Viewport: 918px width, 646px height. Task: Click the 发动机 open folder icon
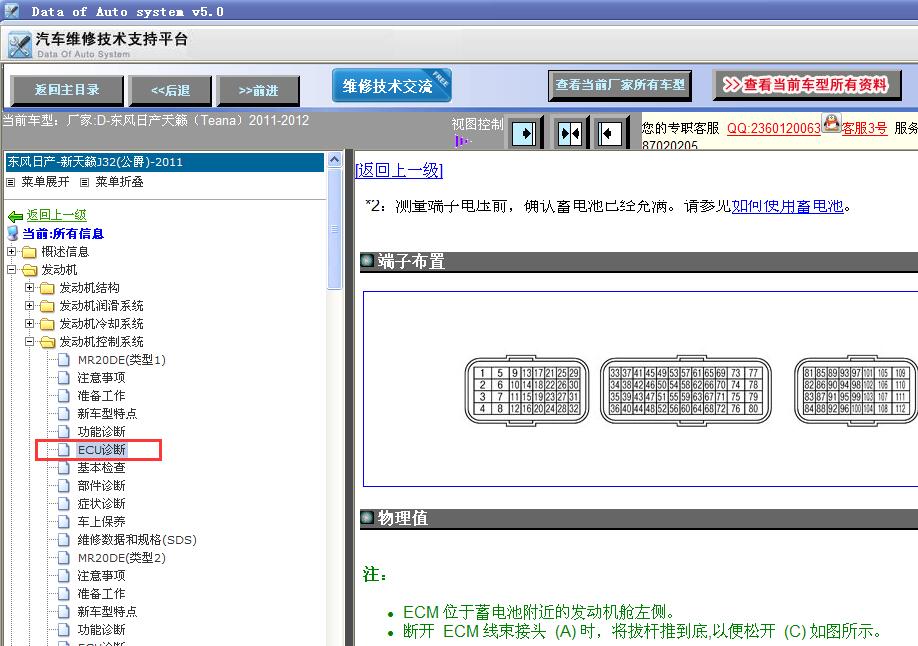coord(29,271)
